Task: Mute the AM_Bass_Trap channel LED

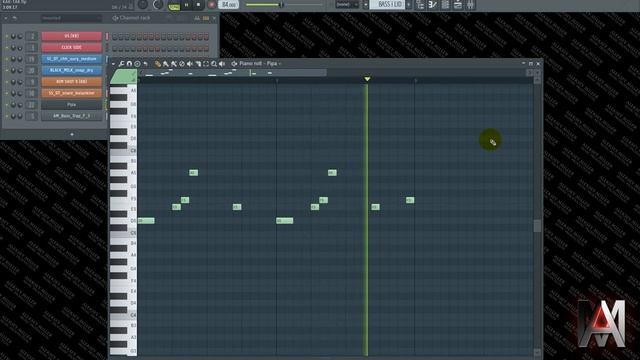Action: click(7, 116)
